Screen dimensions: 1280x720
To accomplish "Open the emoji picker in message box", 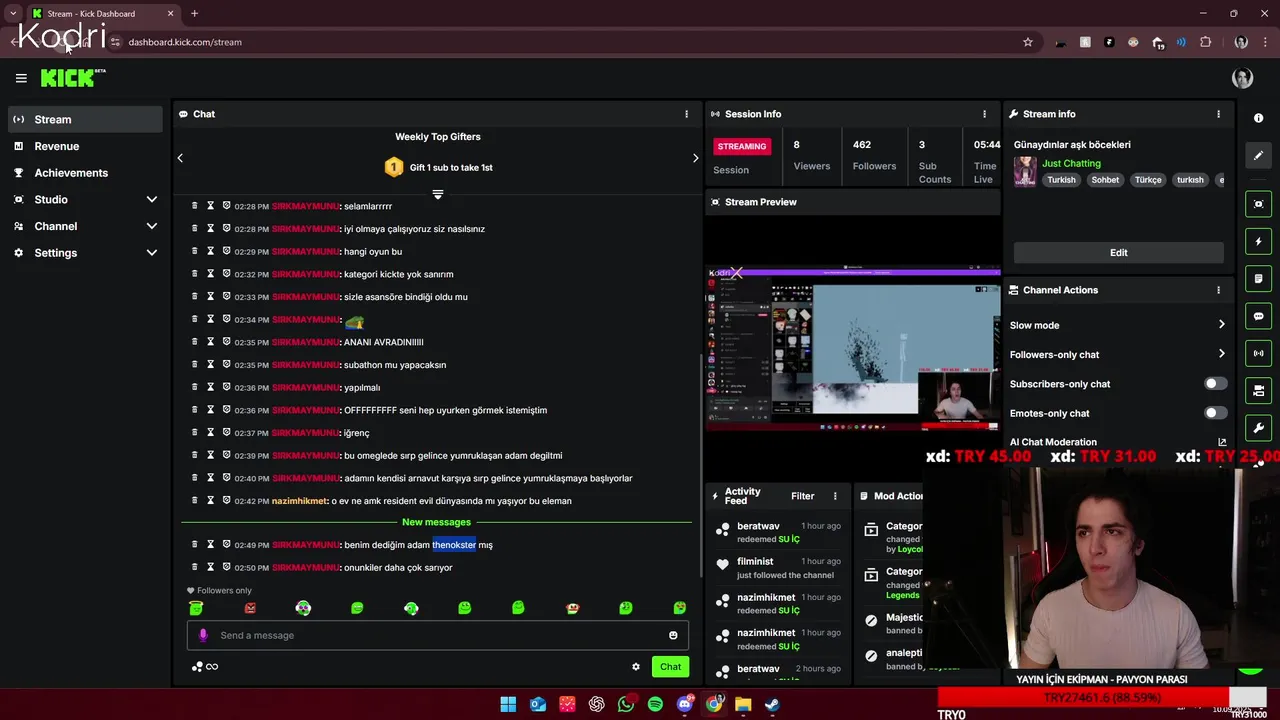I will [x=673, y=635].
